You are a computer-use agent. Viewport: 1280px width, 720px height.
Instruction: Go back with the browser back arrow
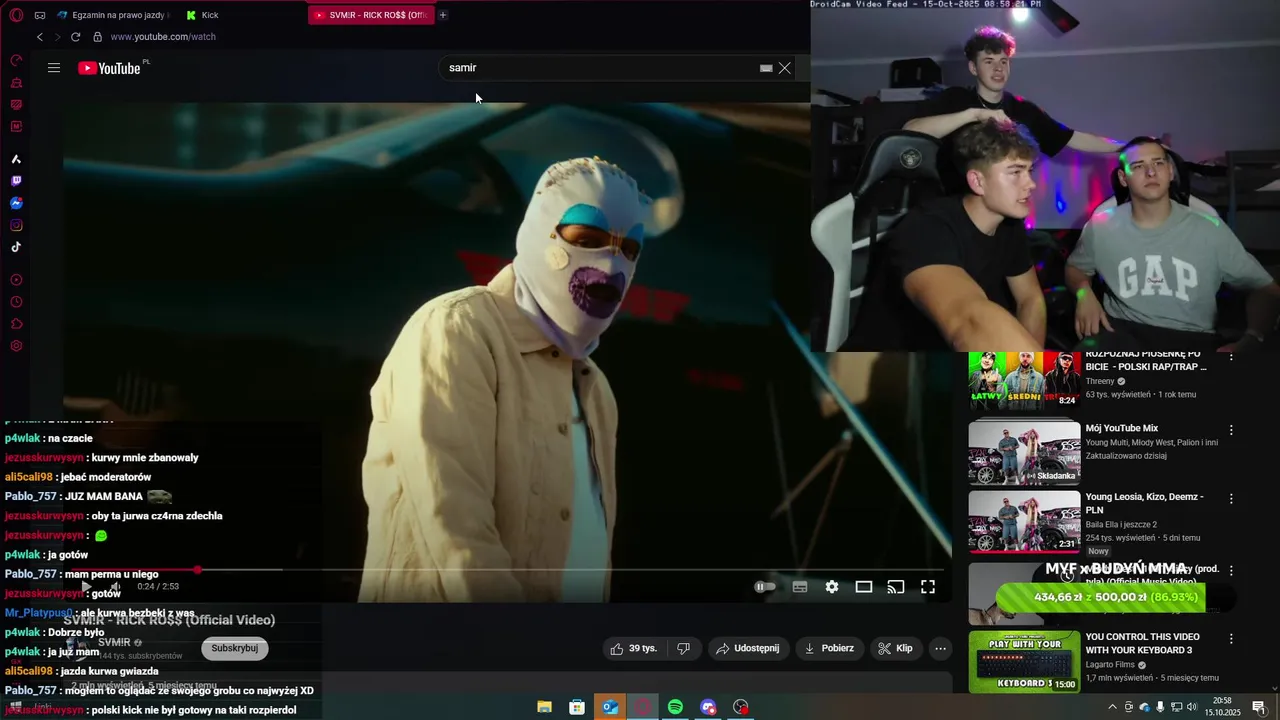click(40, 37)
